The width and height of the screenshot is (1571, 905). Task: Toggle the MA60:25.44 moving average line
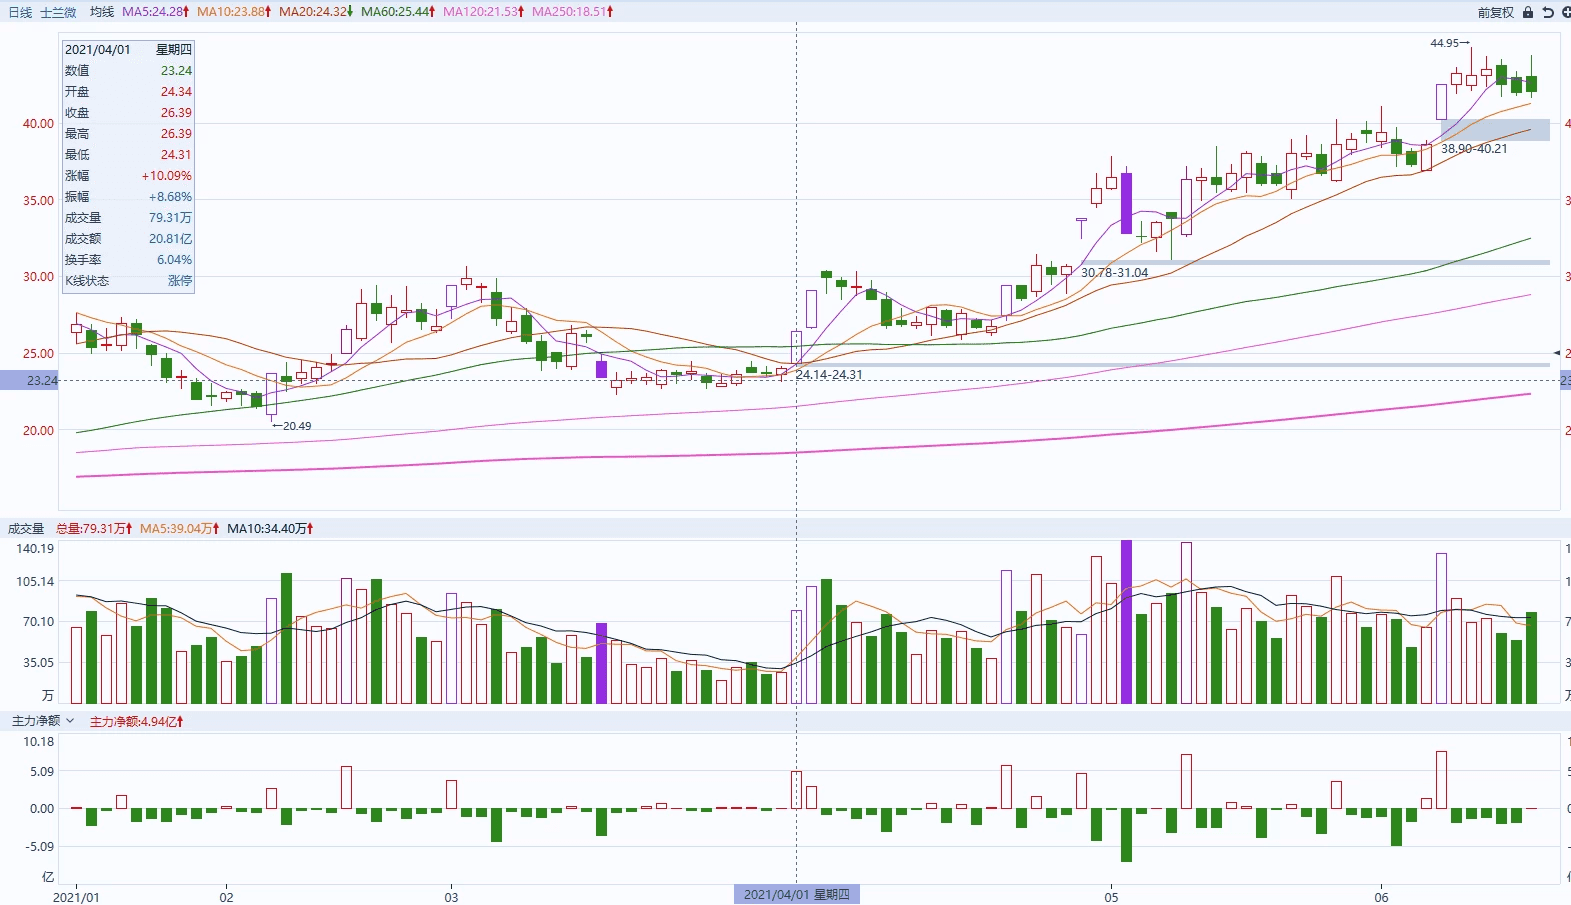click(397, 12)
